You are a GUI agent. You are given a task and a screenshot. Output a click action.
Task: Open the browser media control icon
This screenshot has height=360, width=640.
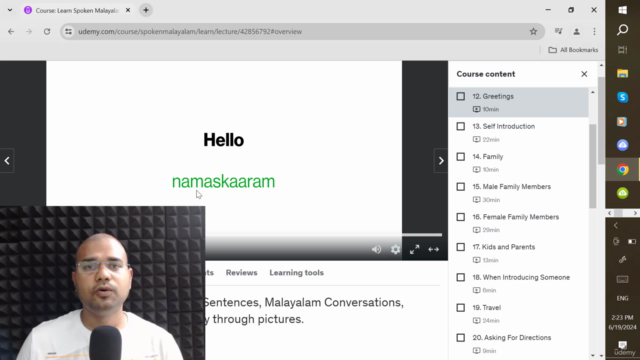coord(558,31)
